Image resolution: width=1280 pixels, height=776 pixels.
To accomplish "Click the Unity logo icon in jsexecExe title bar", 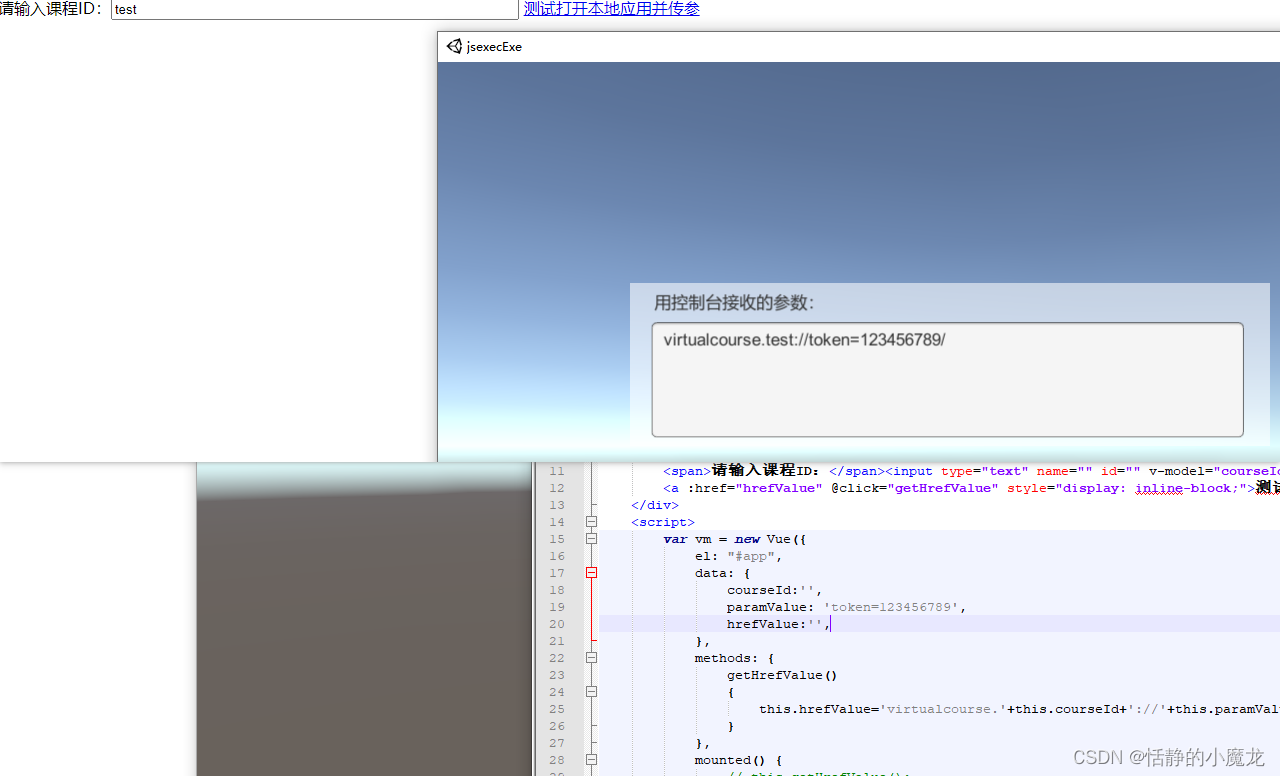I will tap(454, 46).
